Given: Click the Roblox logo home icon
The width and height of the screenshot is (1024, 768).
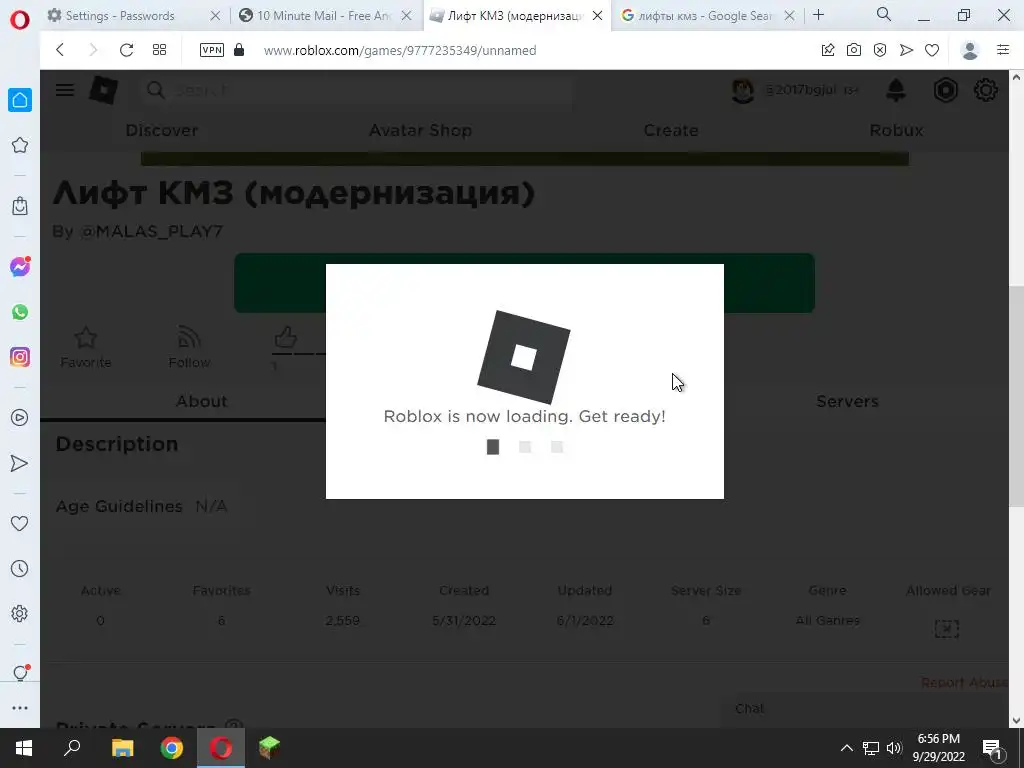Looking at the screenshot, I should (x=103, y=90).
